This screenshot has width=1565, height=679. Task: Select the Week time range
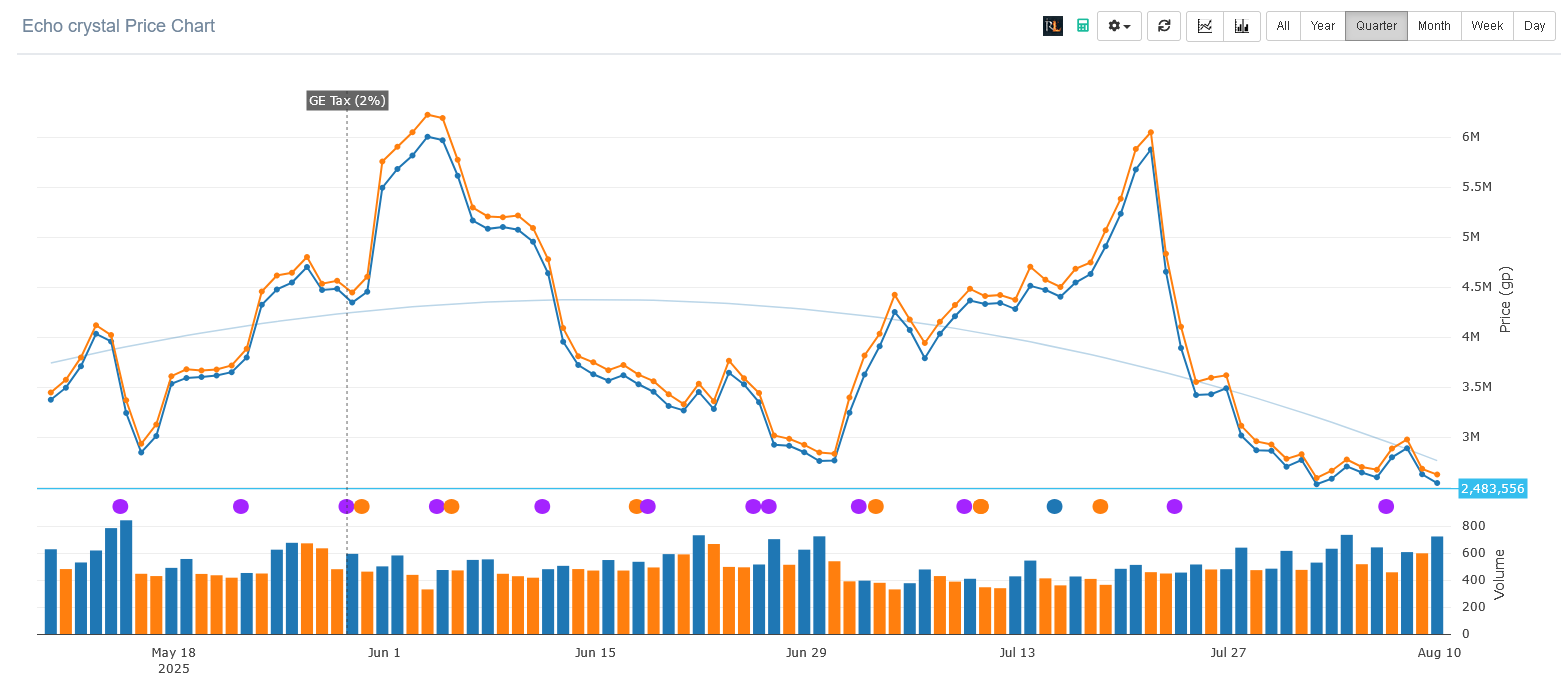point(1487,26)
